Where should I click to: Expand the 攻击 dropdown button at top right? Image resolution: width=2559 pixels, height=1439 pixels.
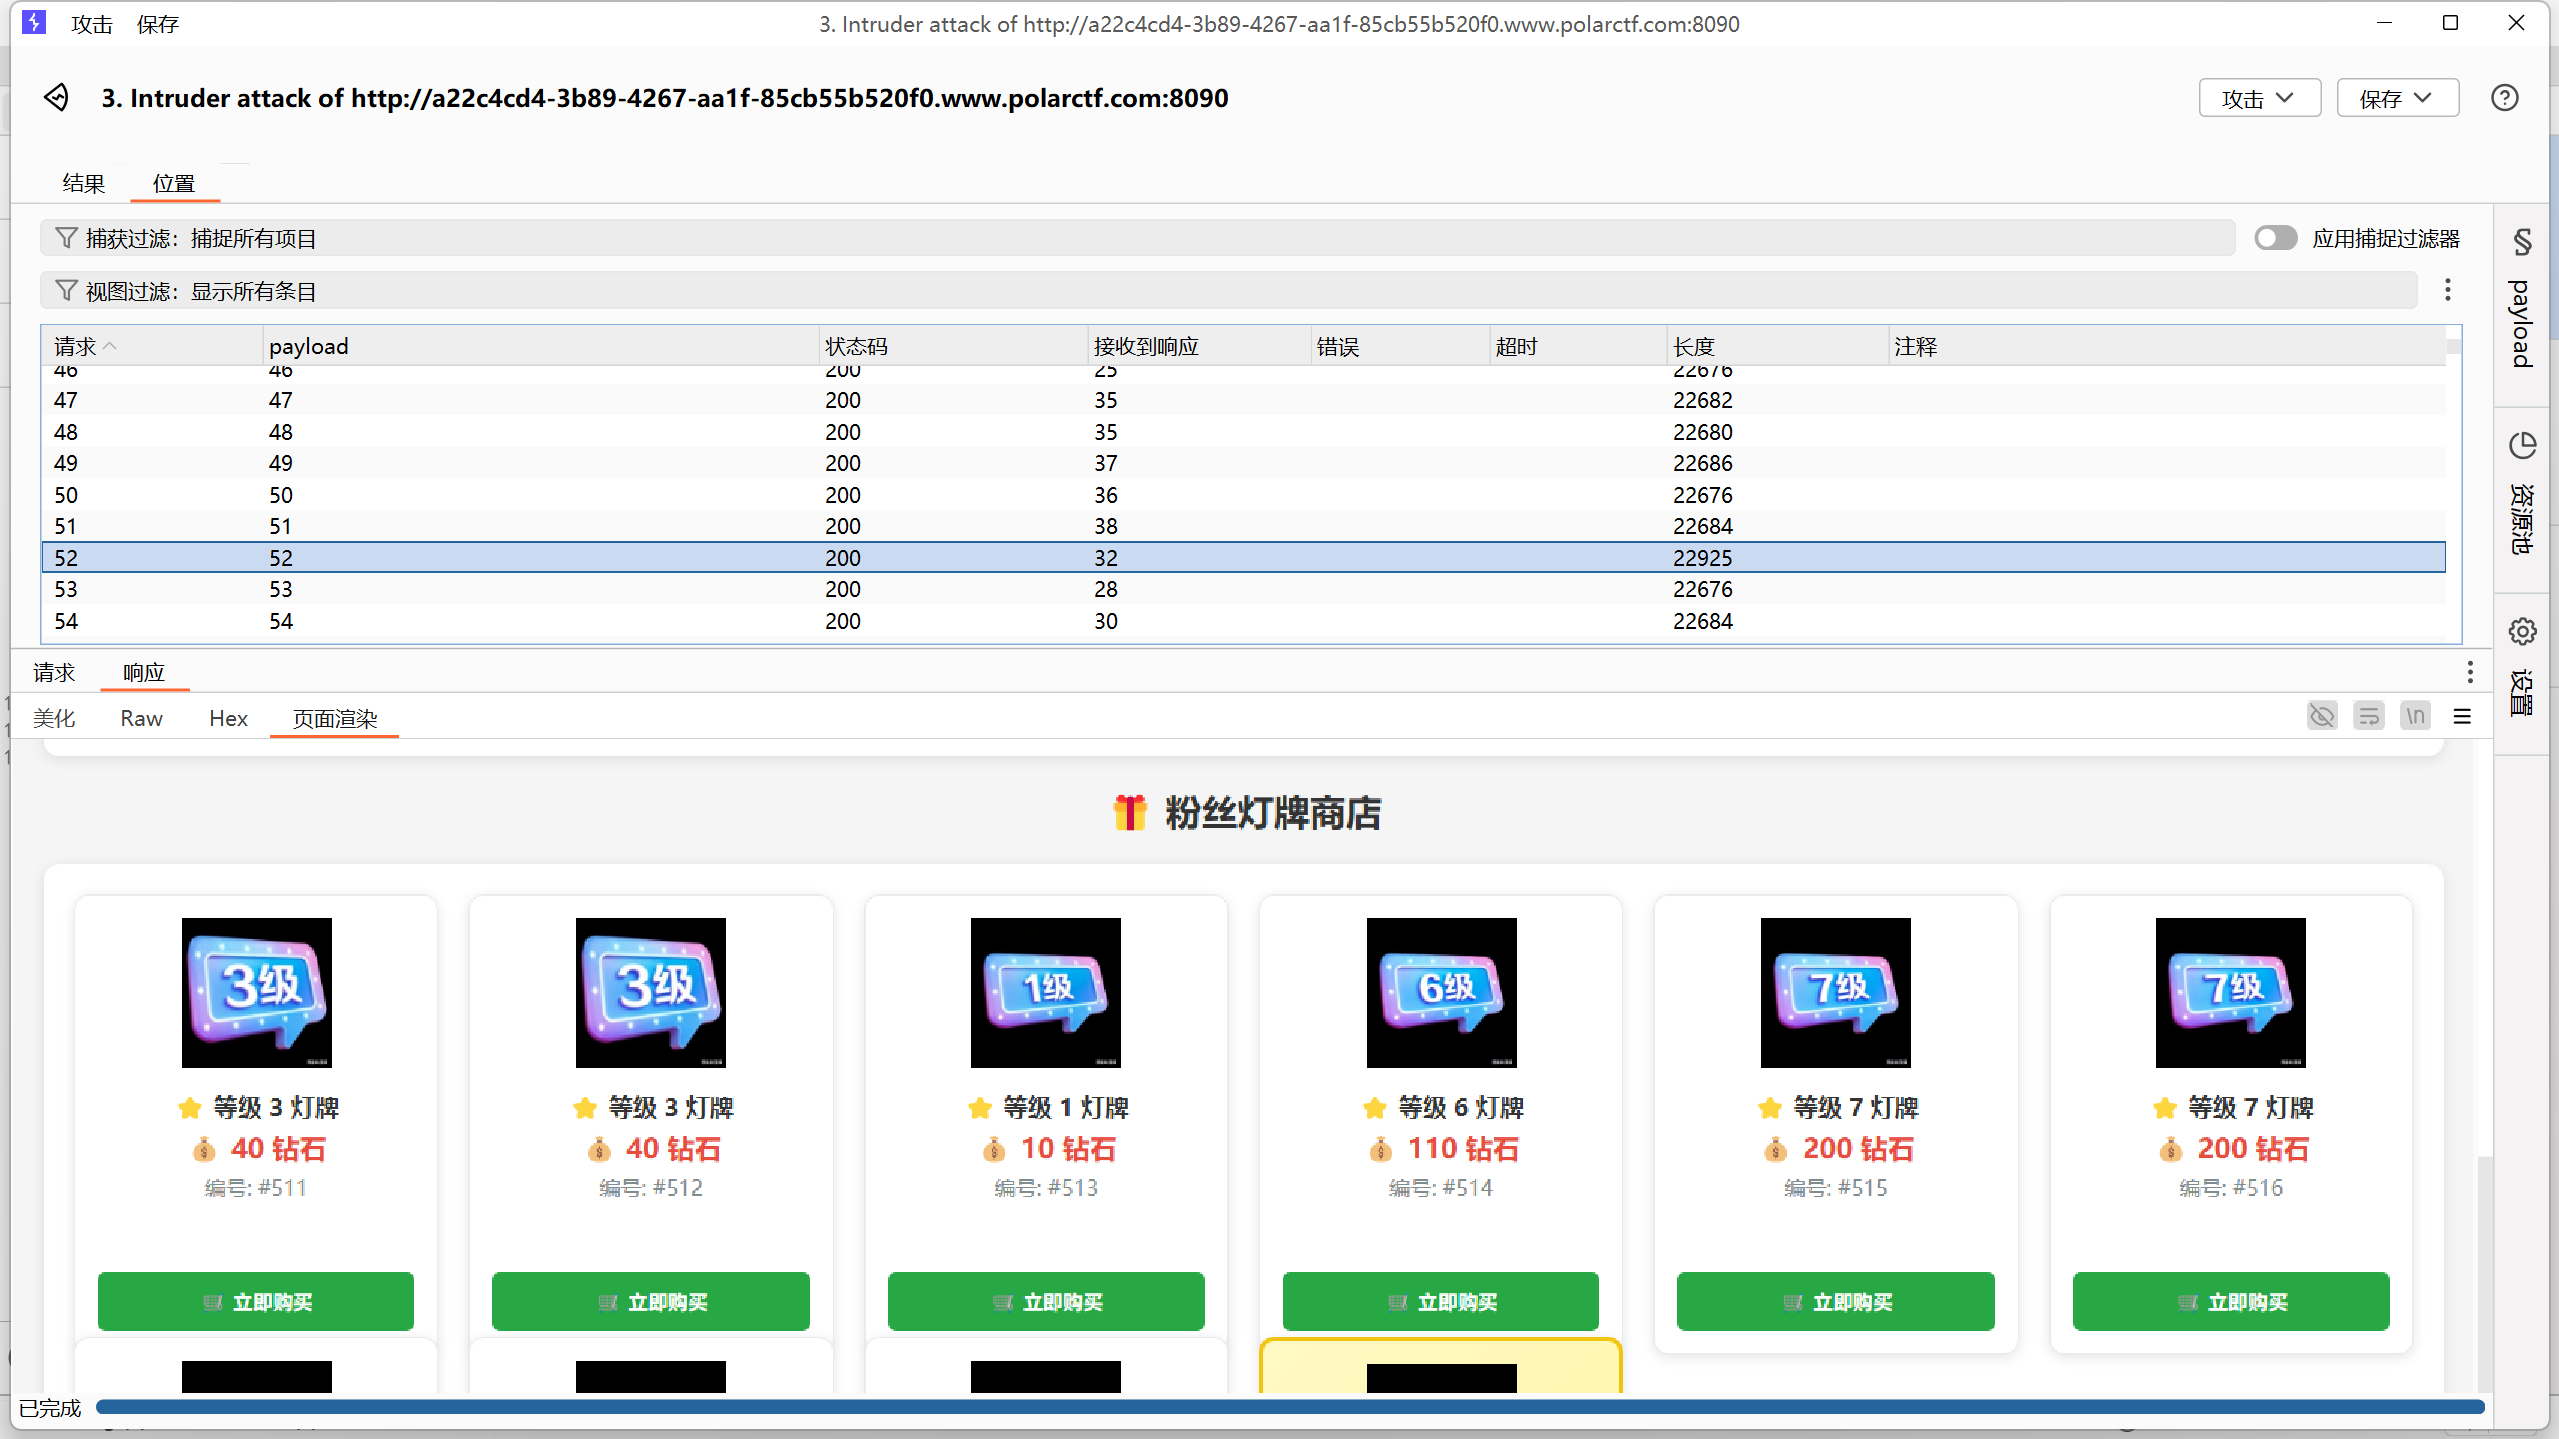(2258, 98)
